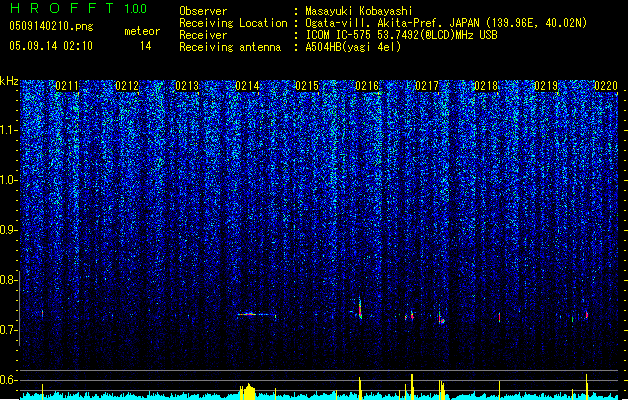Select the file name 0509140210.png
This screenshot has height=400, width=629.
(51, 26)
